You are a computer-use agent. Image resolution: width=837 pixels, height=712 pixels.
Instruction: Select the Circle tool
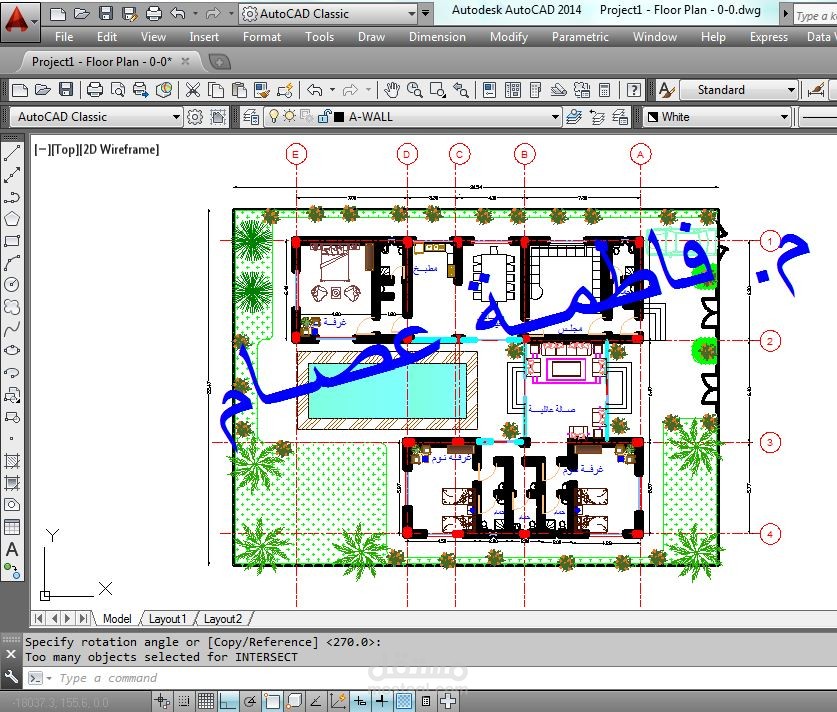pos(12,284)
